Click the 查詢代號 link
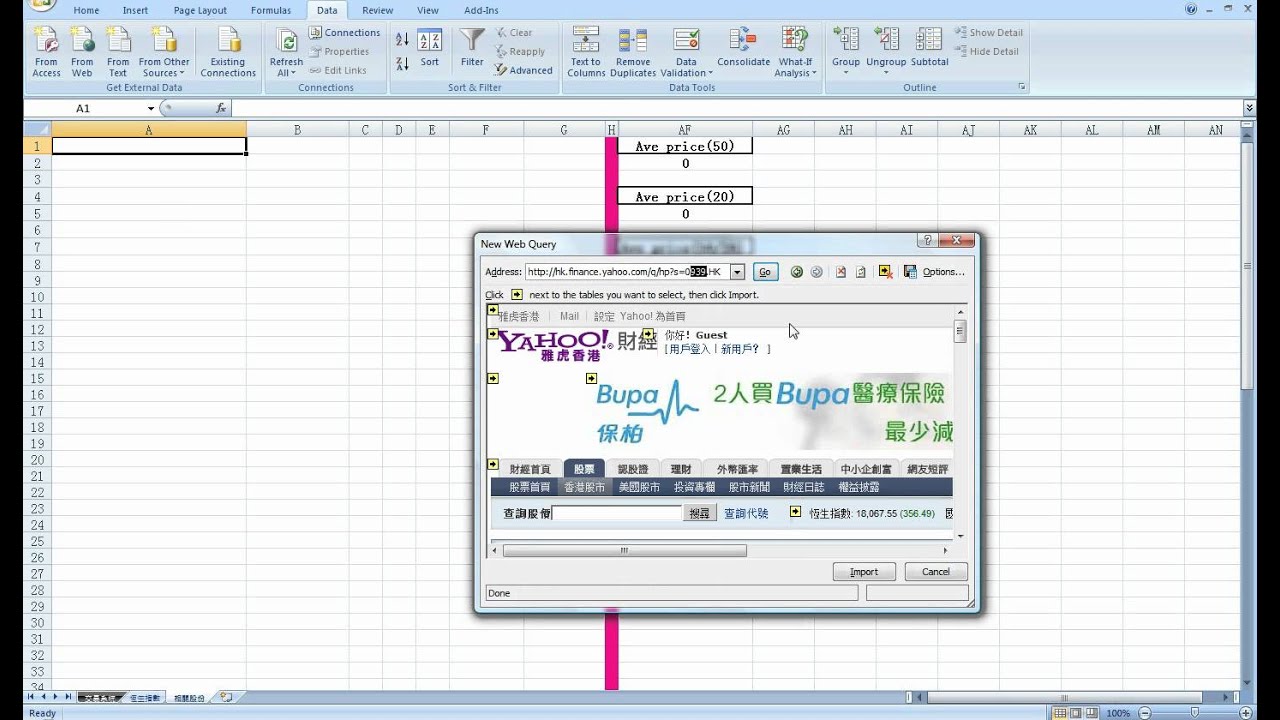This screenshot has width=1280, height=720. pyautogui.click(x=746, y=513)
